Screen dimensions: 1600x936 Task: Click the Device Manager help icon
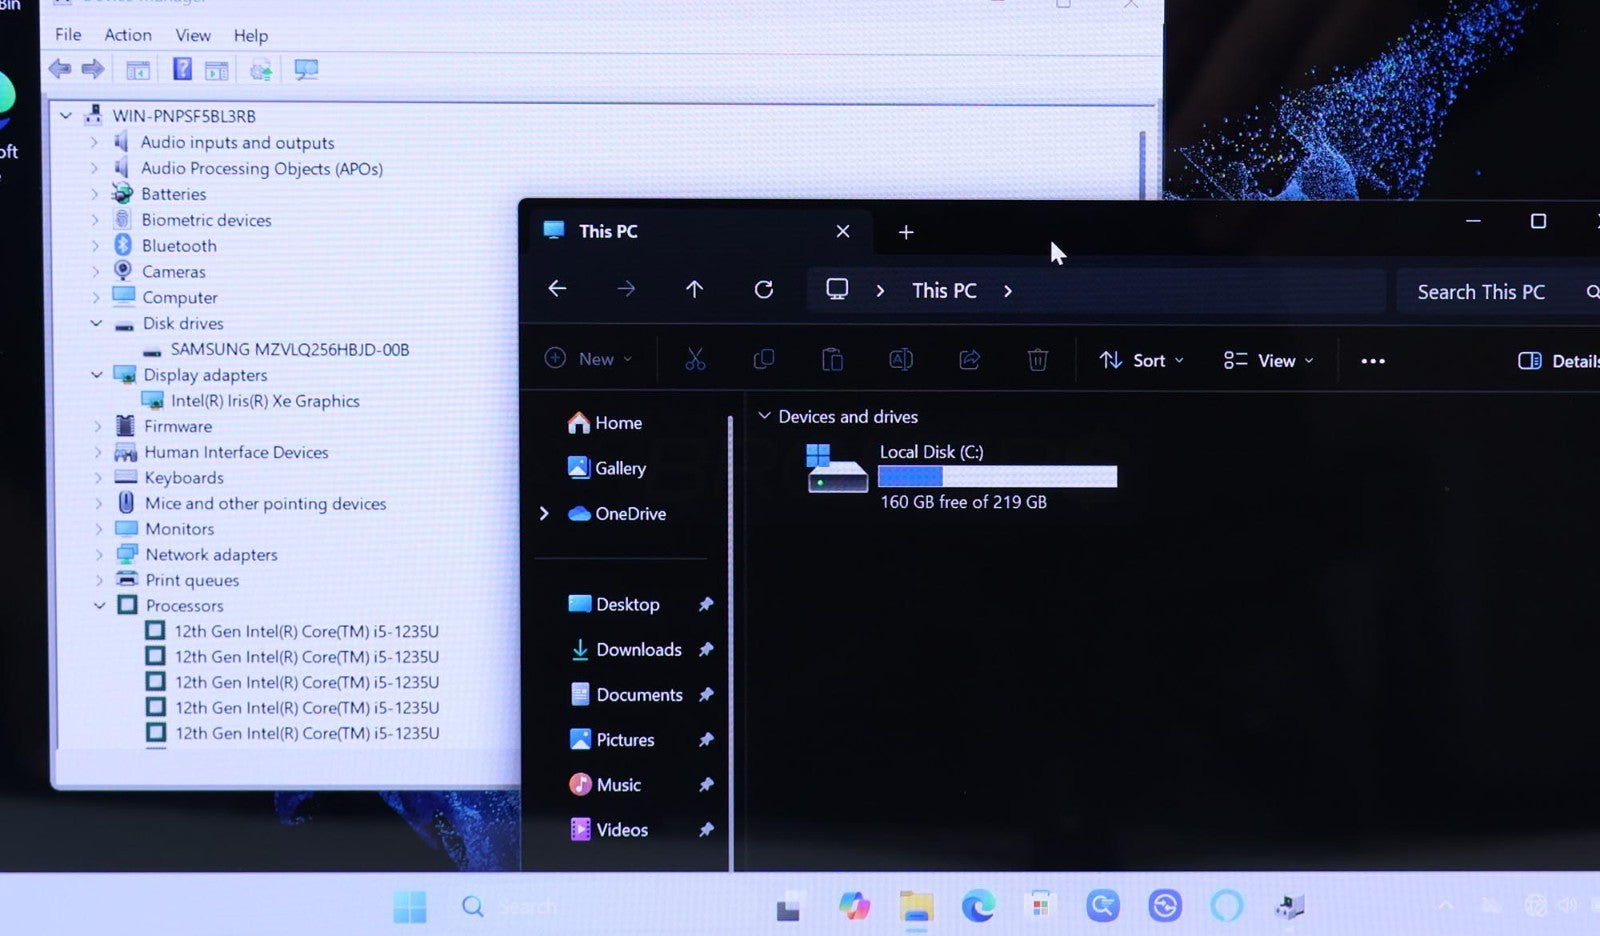[x=182, y=69]
